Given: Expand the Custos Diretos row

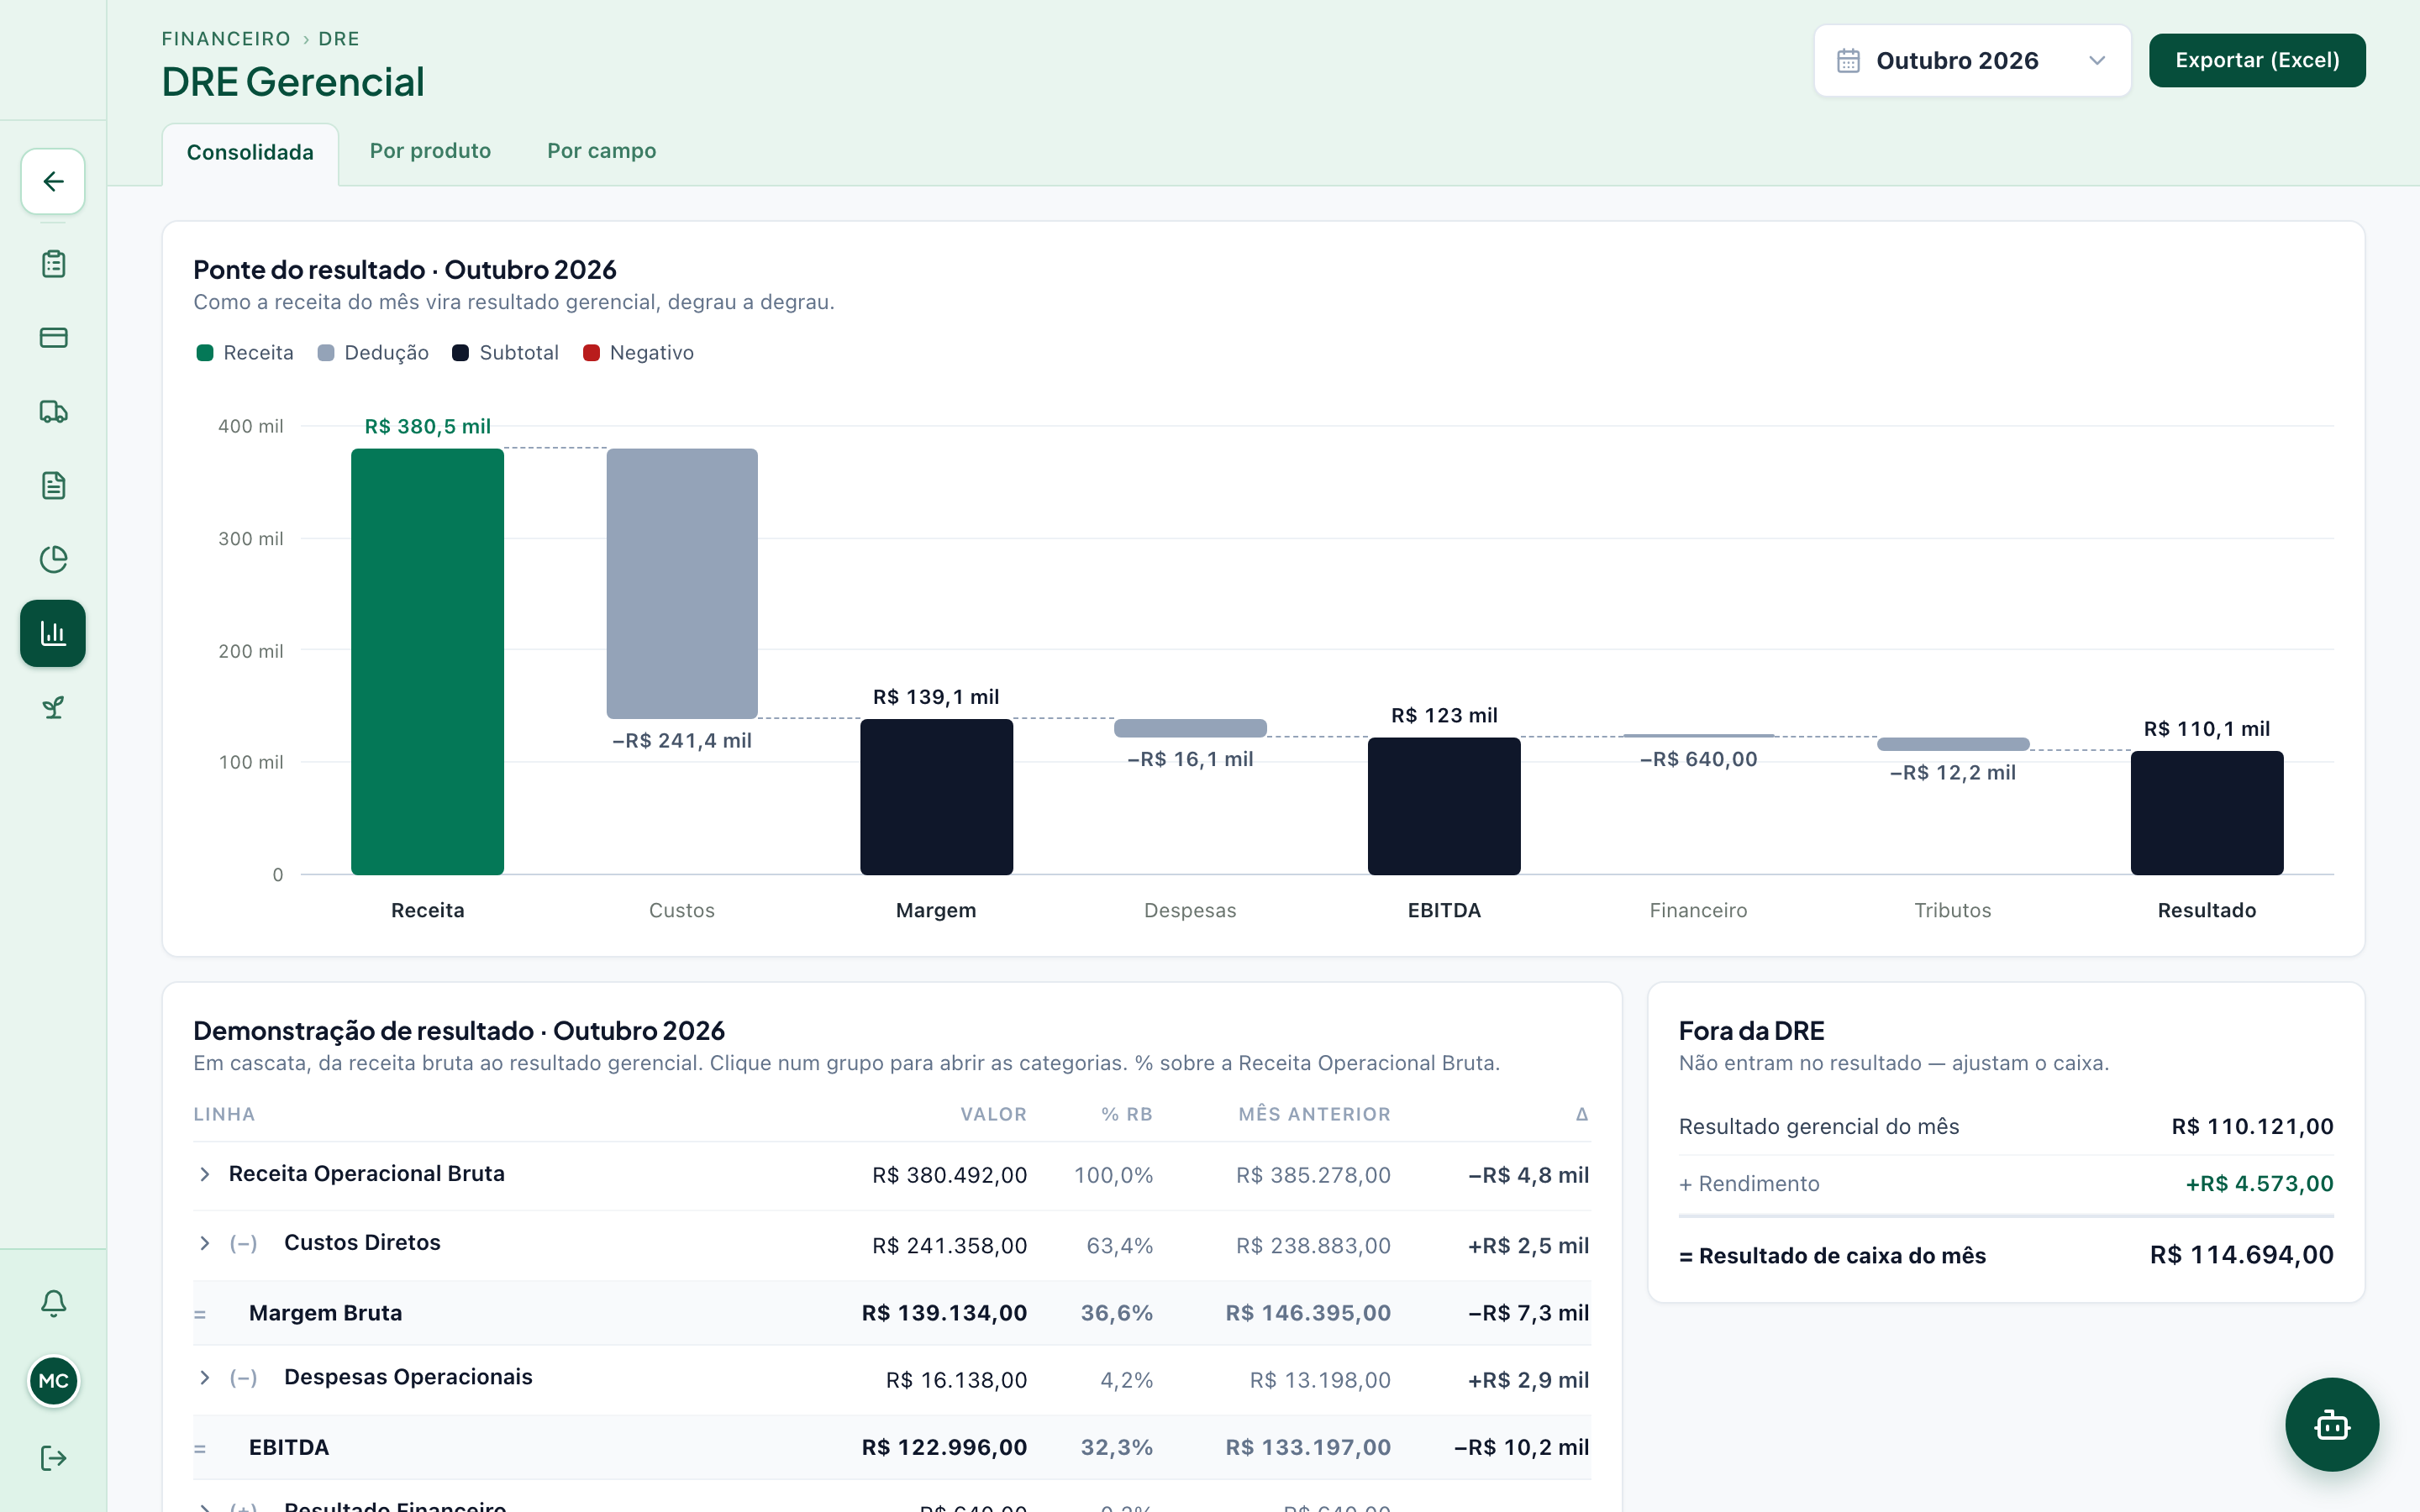Looking at the screenshot, I should [x=204, y=1243].
